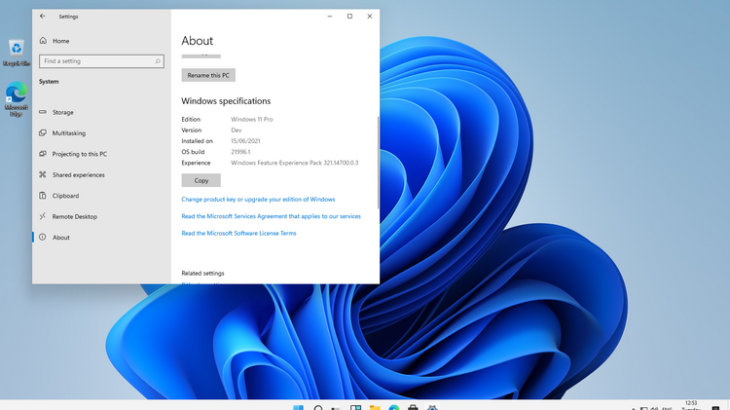
Task: Click the 'Windows 11 Pro' edition value
Action: click(x=252, y=120)
